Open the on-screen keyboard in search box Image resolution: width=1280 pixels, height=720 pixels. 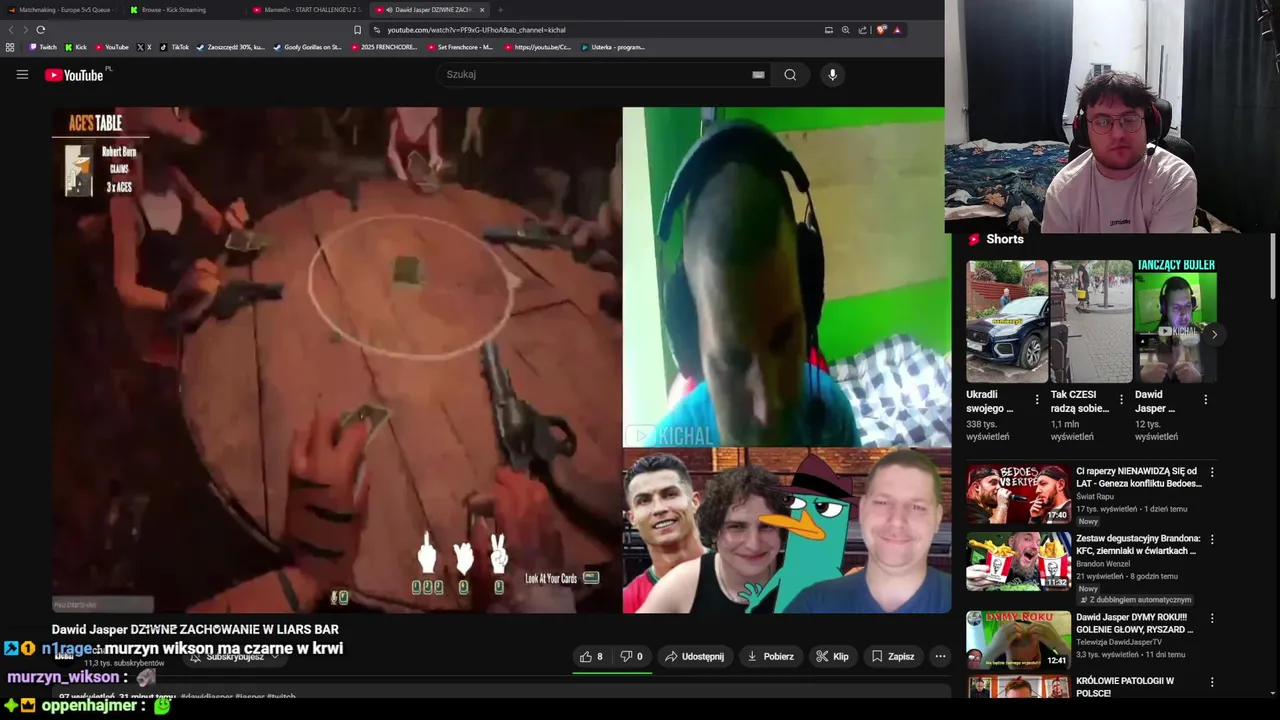(758, 74)
